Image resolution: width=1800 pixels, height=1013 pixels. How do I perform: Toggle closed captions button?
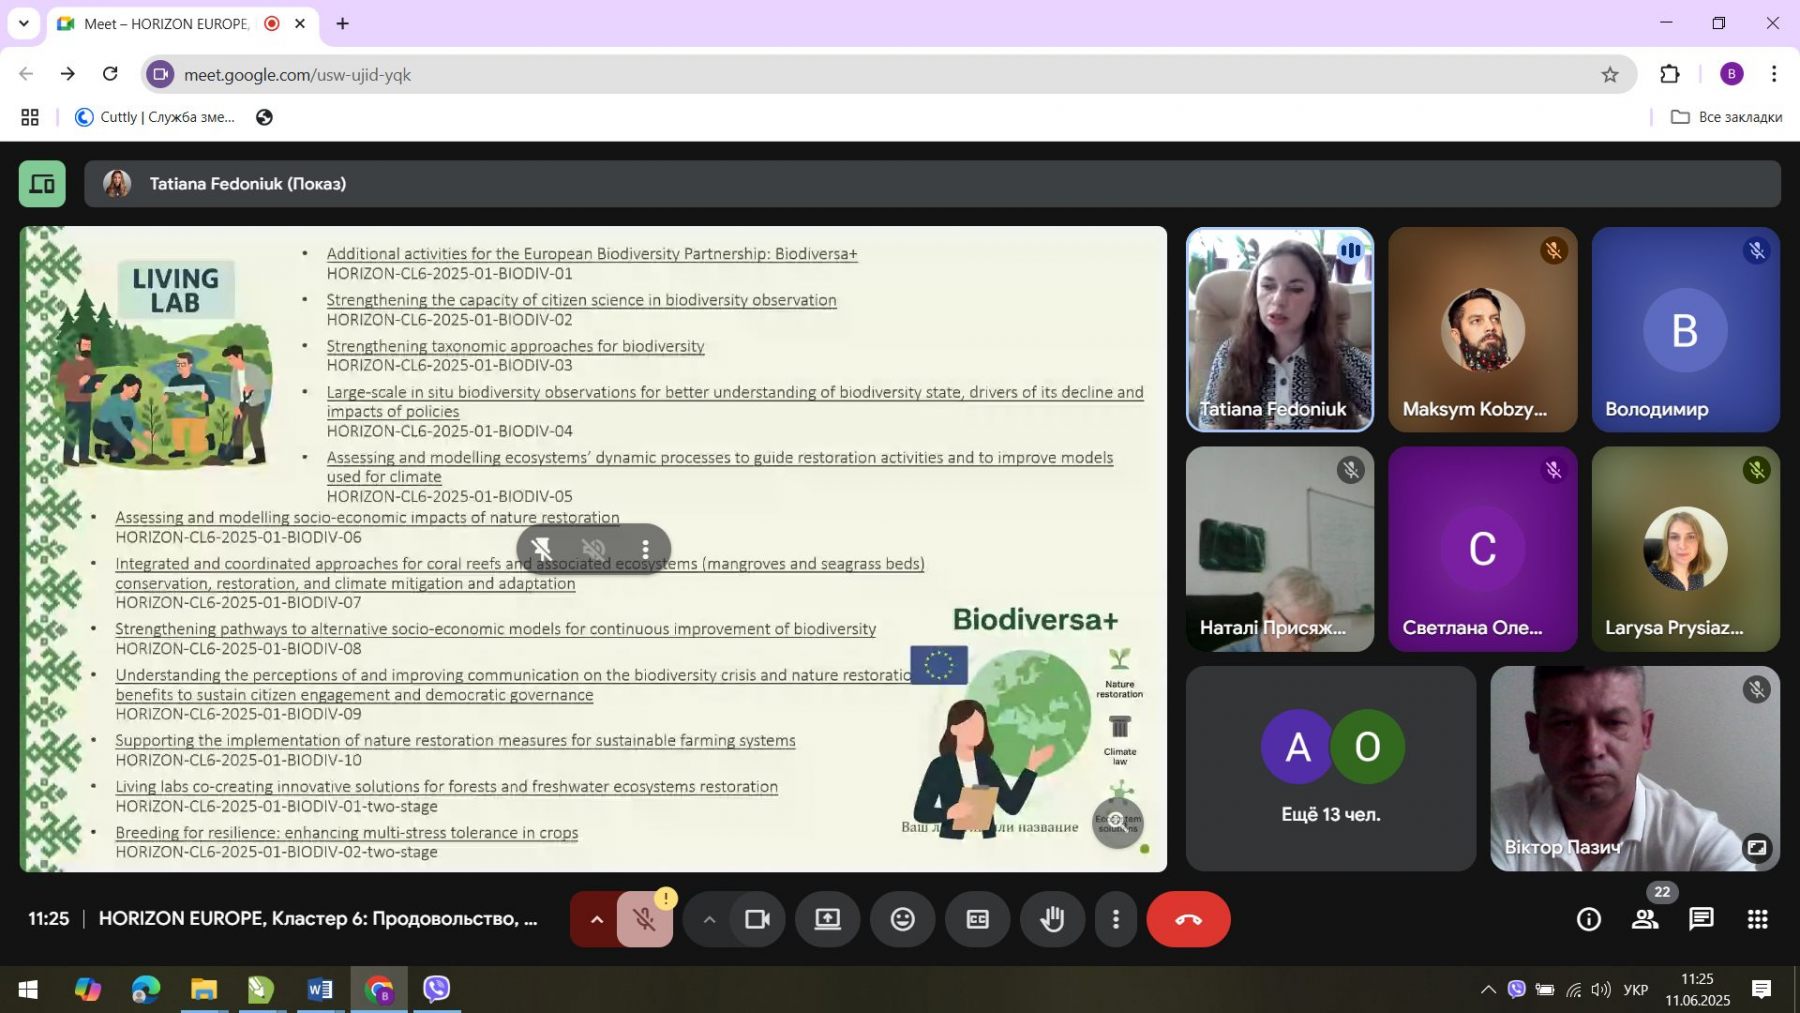[x=977, y=919]
